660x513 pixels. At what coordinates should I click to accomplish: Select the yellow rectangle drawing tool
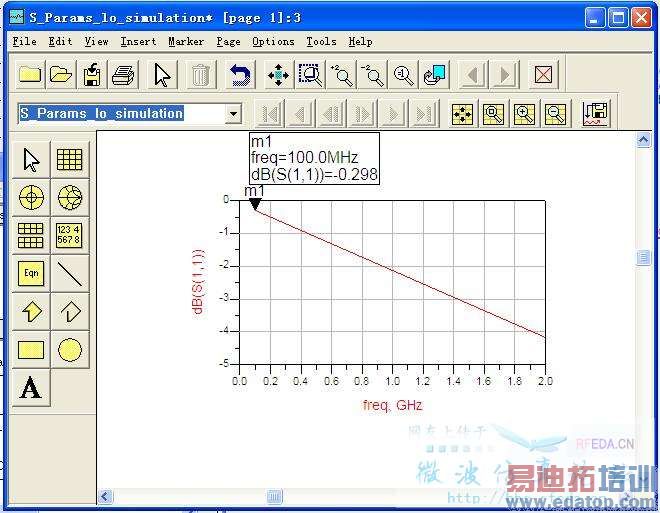pos(31,350)
